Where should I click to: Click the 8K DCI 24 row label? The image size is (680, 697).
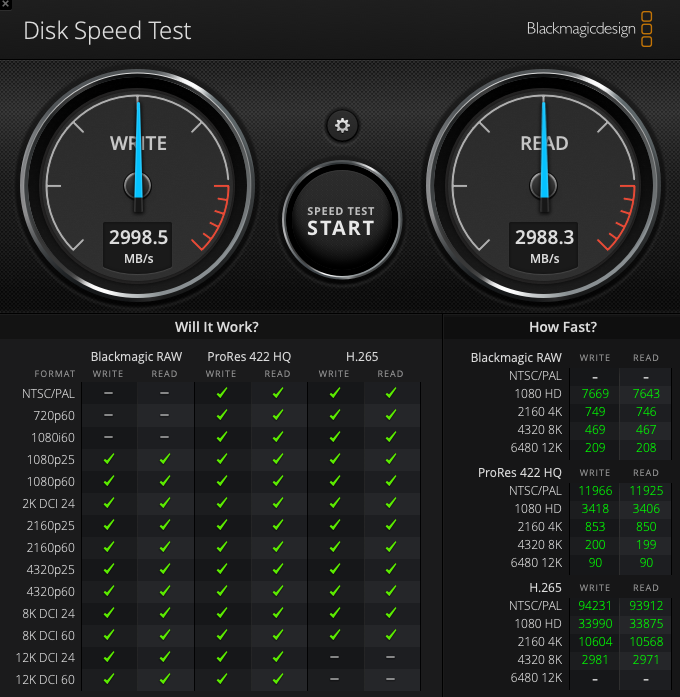[x=48, y=614]
